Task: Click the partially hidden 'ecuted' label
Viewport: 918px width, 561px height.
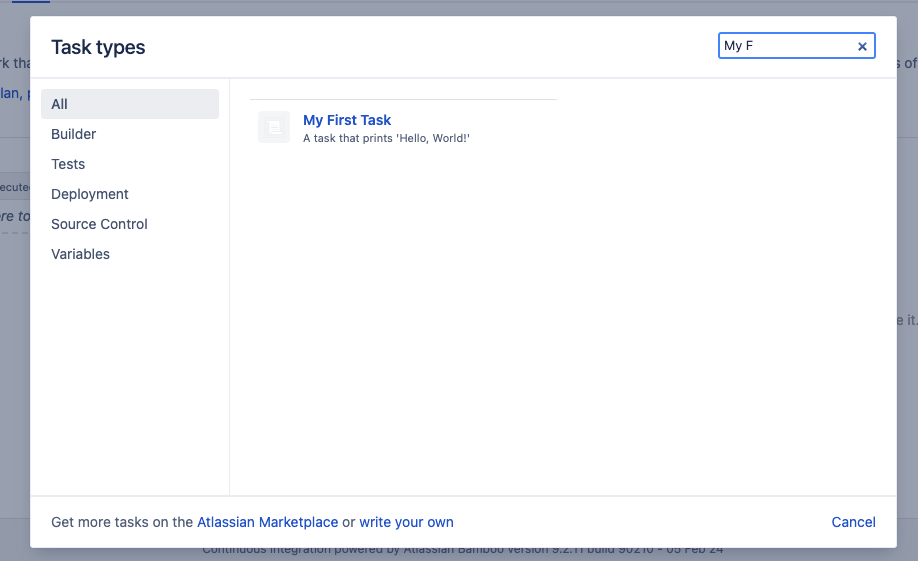Action: coord(14,187)
